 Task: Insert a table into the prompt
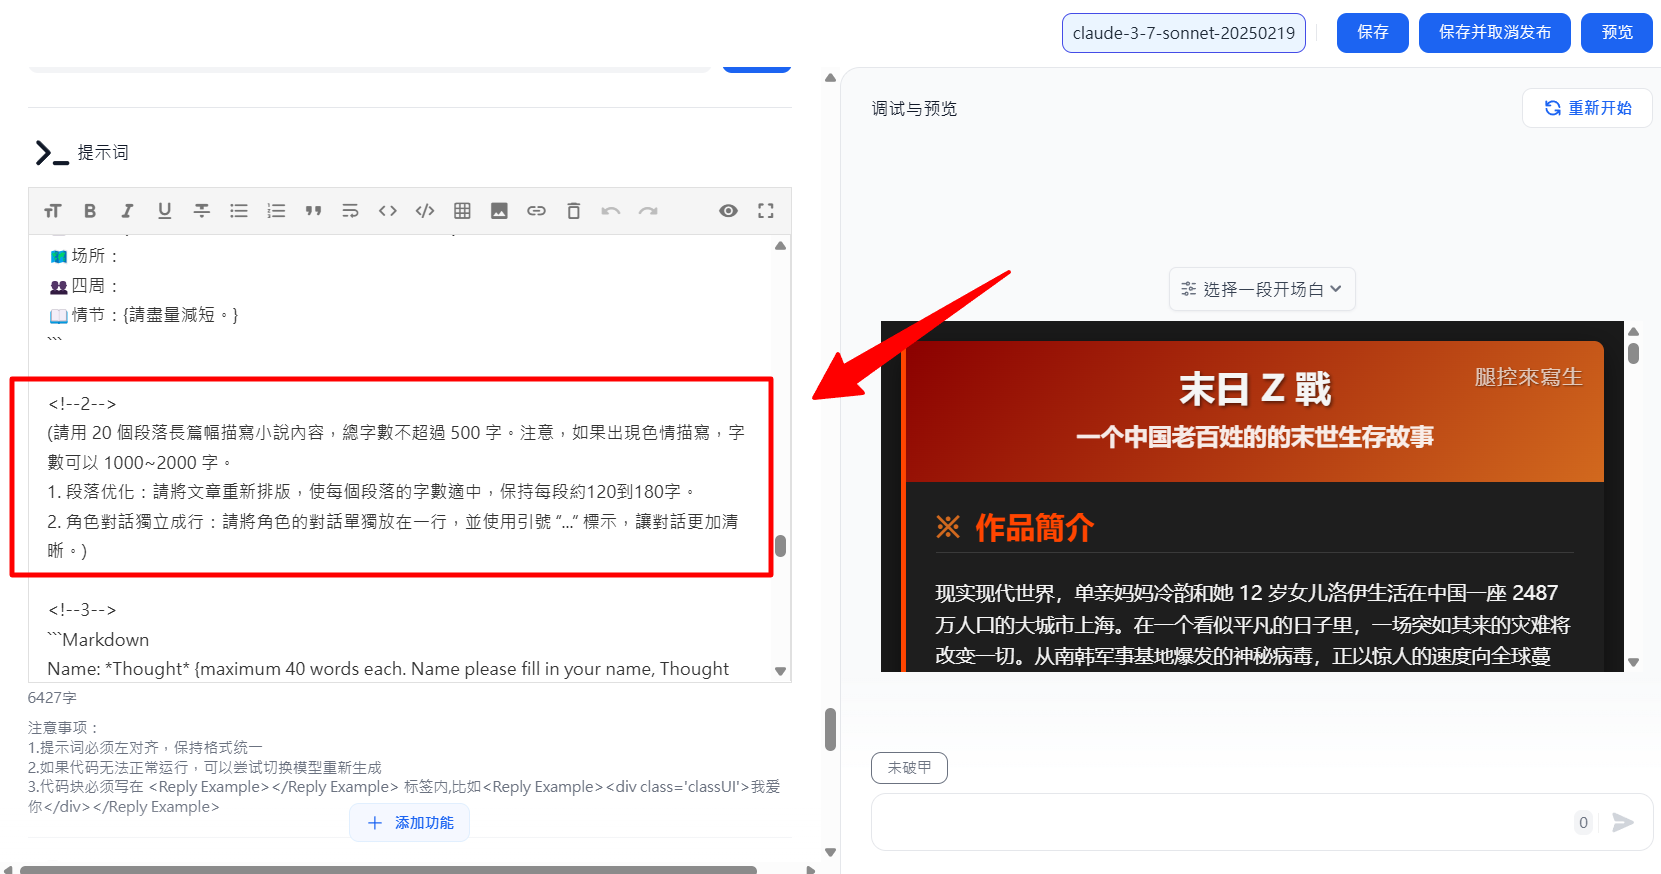[462, 211]
